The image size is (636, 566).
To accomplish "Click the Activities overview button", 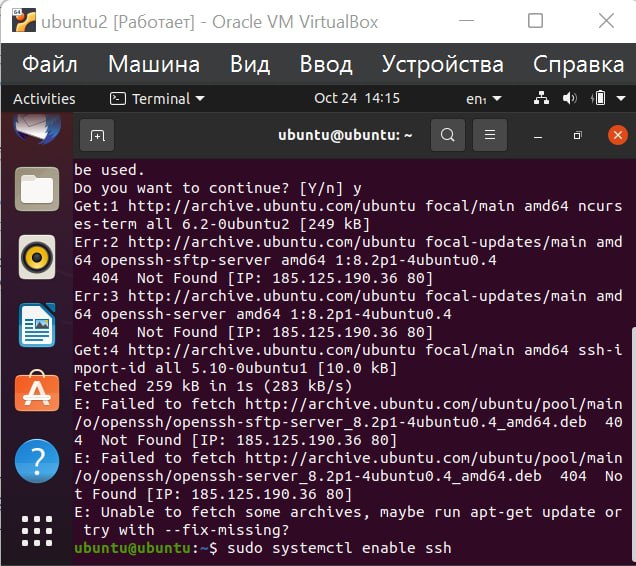I will click(x=44, y=99).
